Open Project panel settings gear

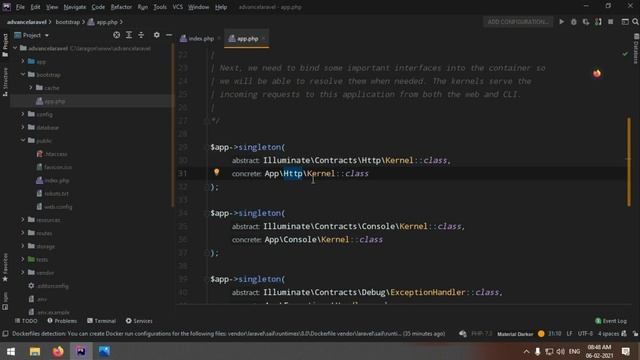pos(157,35)
